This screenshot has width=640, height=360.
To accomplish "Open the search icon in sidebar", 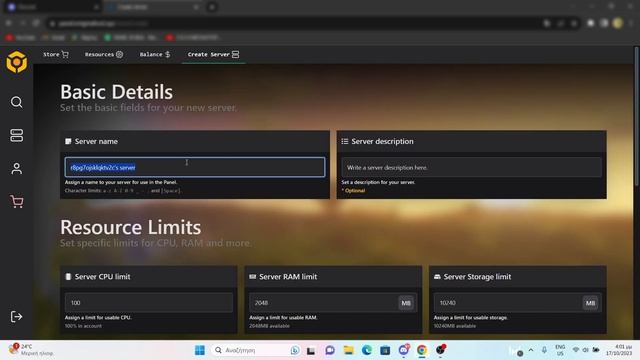I will coord(17,102).
